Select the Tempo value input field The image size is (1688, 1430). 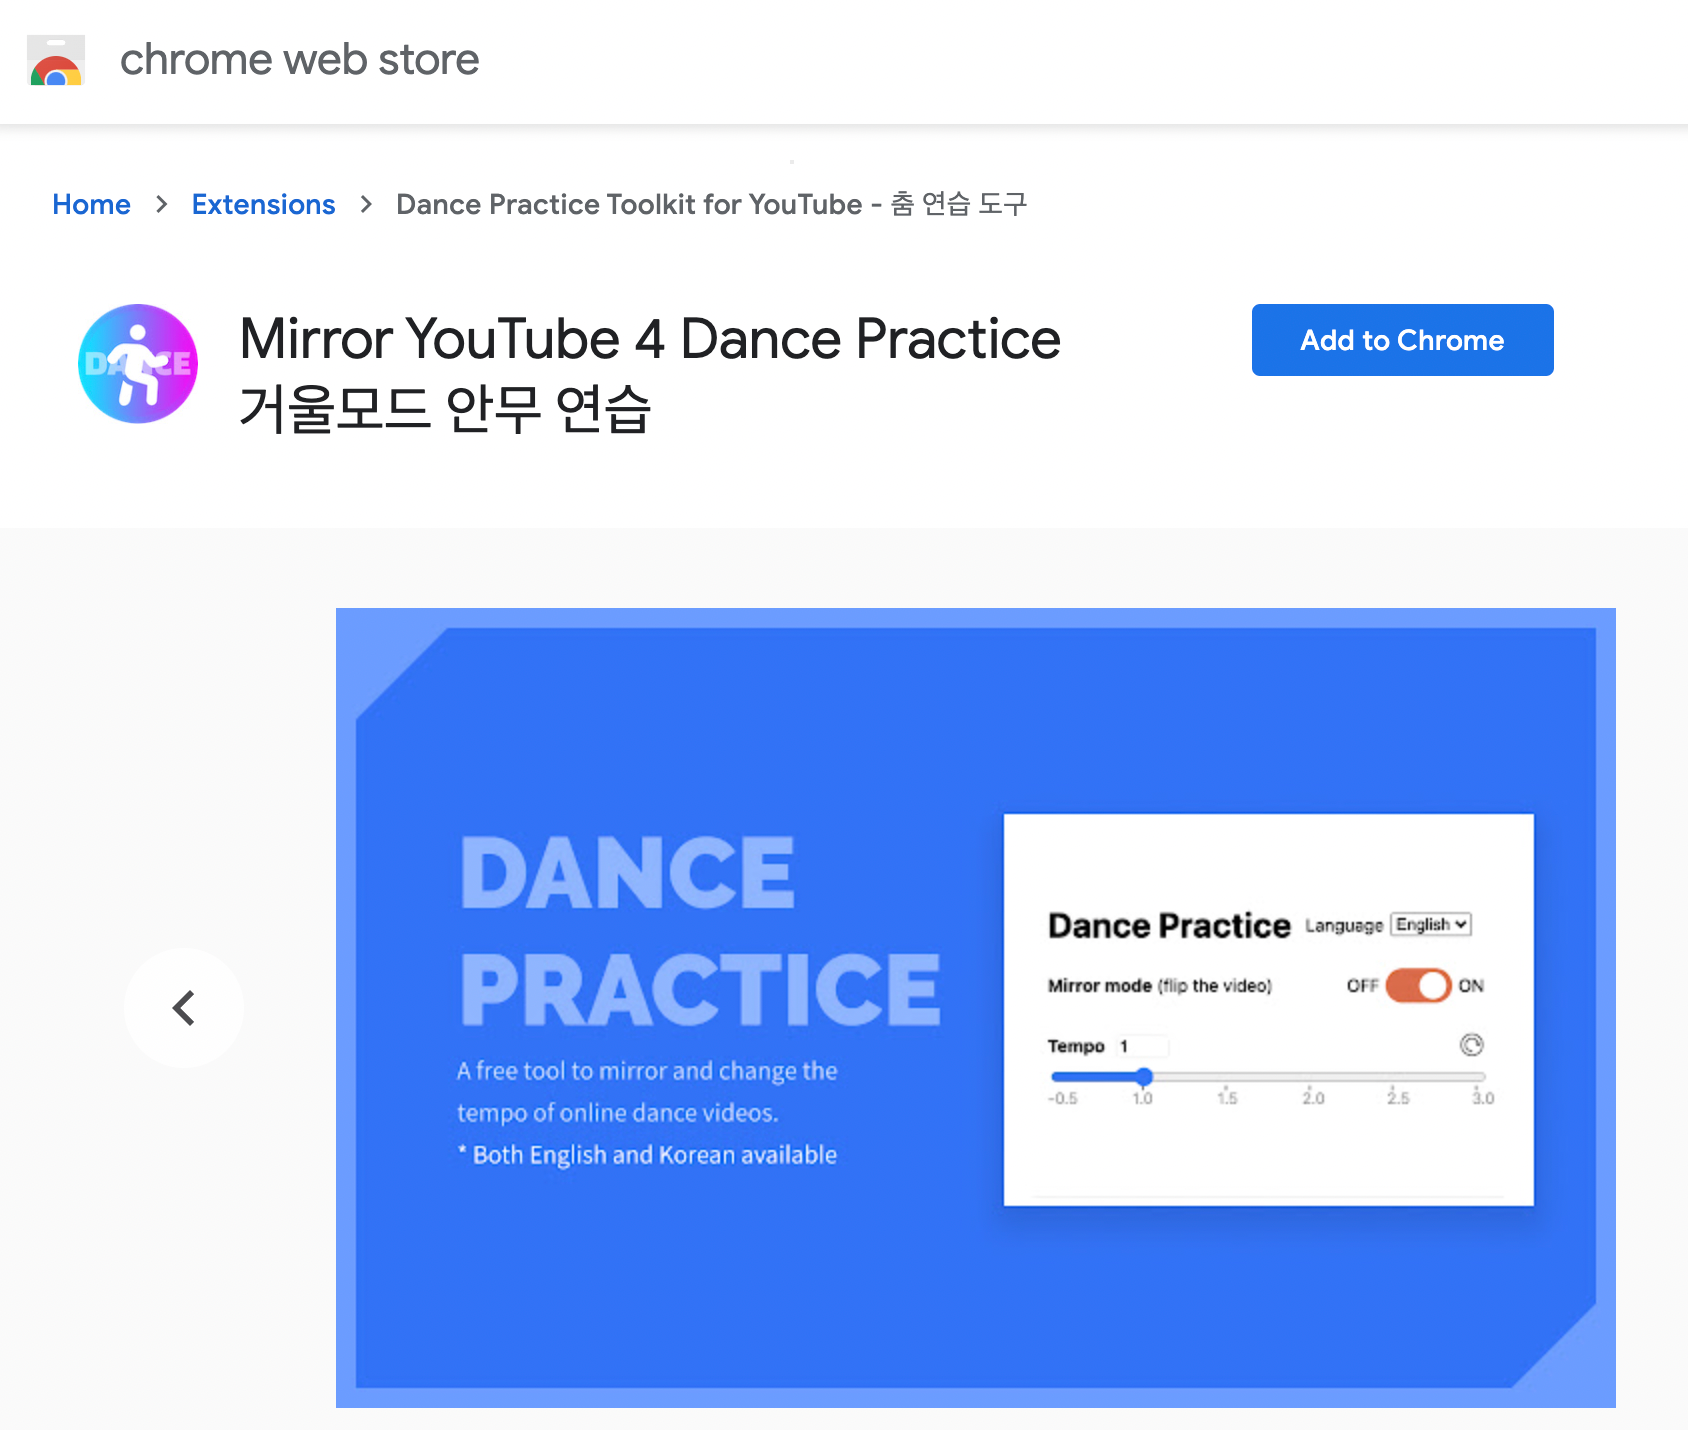1141,1045
